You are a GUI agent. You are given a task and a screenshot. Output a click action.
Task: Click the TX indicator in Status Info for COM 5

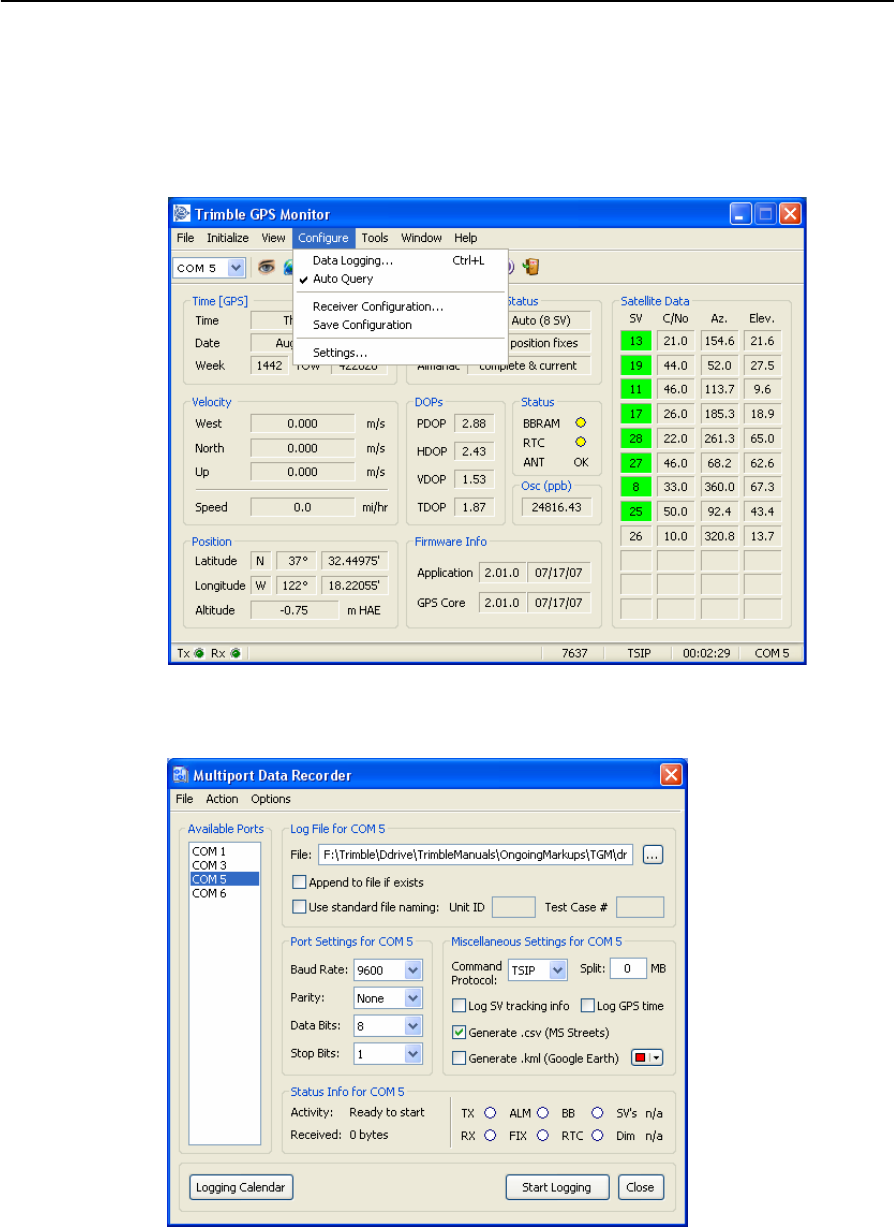490,1112
